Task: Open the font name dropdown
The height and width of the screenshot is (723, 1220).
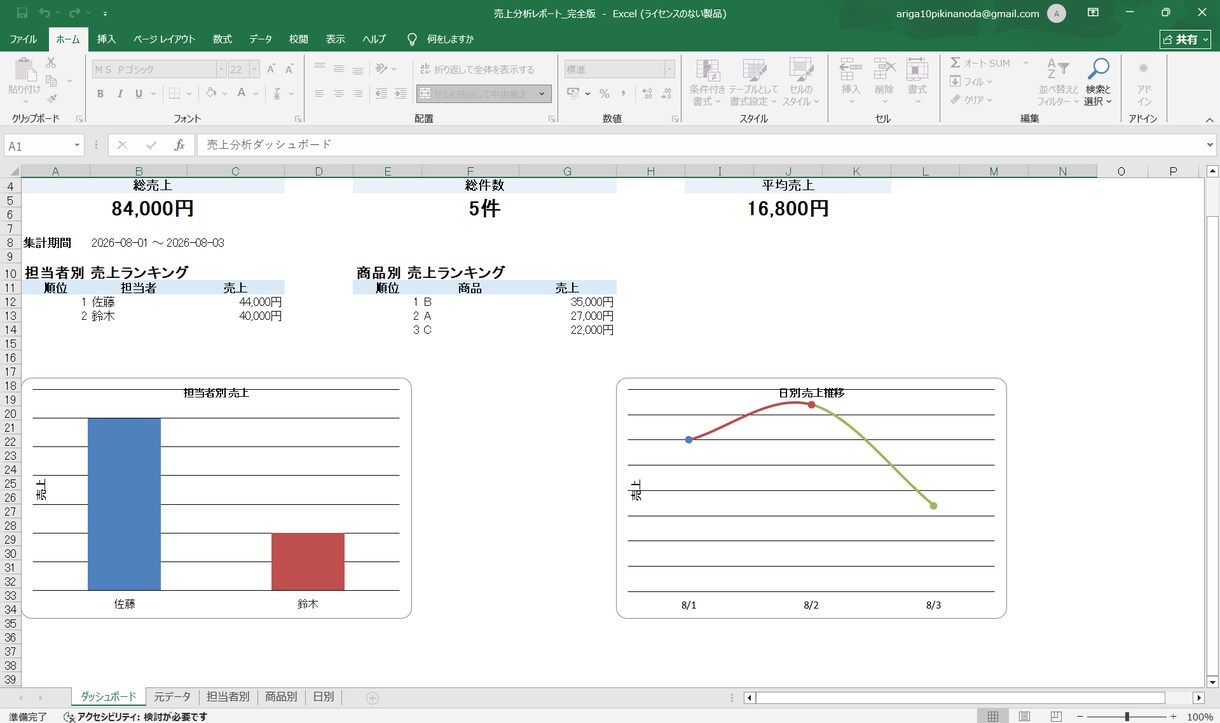Action: tap(220, 69)
